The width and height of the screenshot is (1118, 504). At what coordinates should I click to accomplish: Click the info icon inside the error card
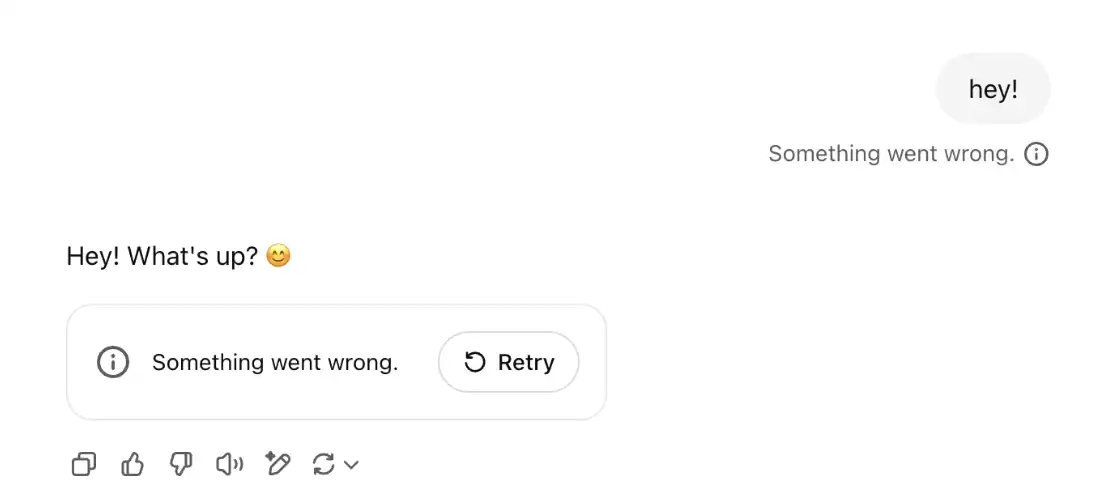113,362
